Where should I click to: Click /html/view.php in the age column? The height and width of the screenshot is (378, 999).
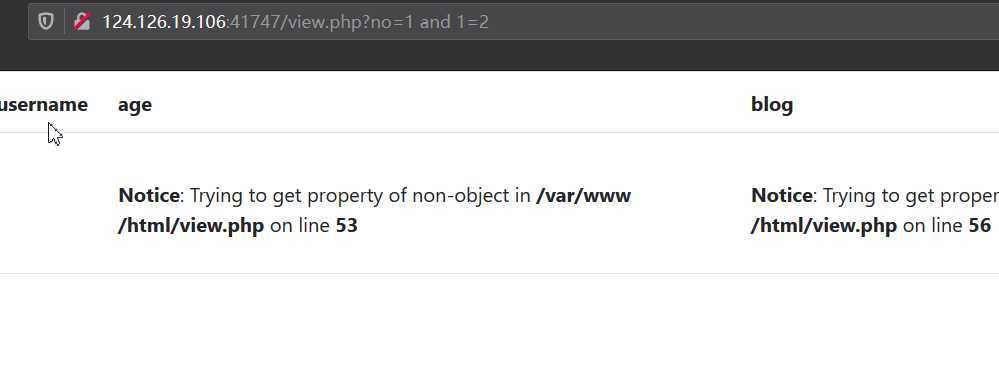click(x=191, y=226)
